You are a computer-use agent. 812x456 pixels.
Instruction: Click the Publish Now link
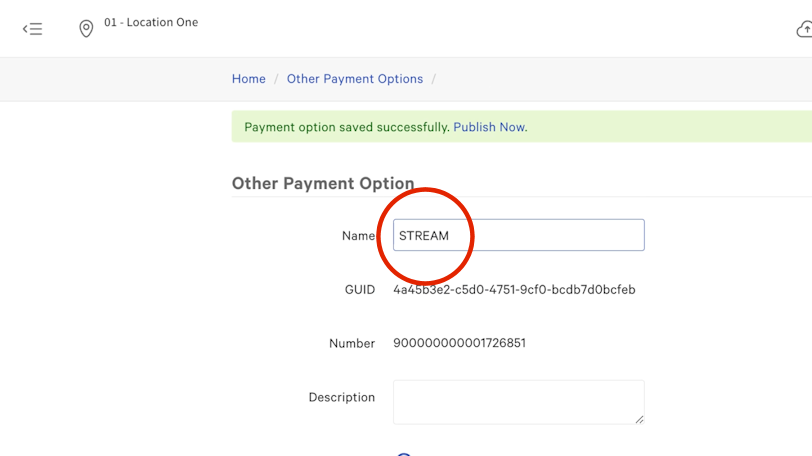[x=489, y=127]
